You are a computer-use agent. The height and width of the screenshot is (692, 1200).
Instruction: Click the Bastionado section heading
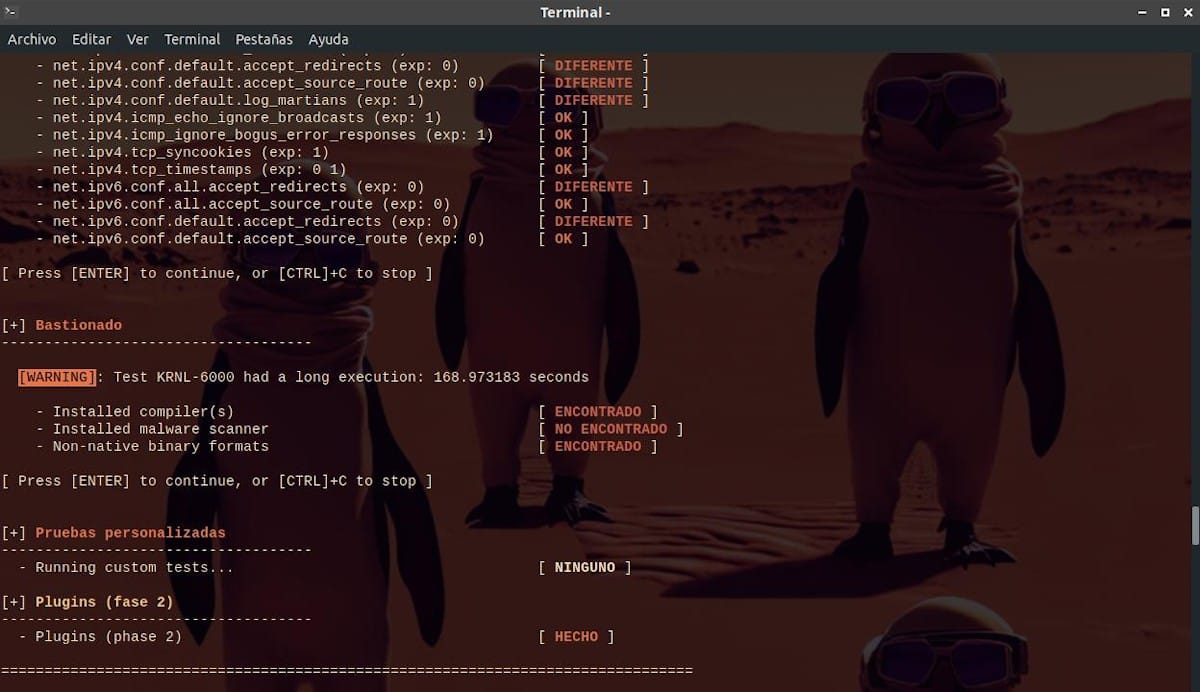78,325
